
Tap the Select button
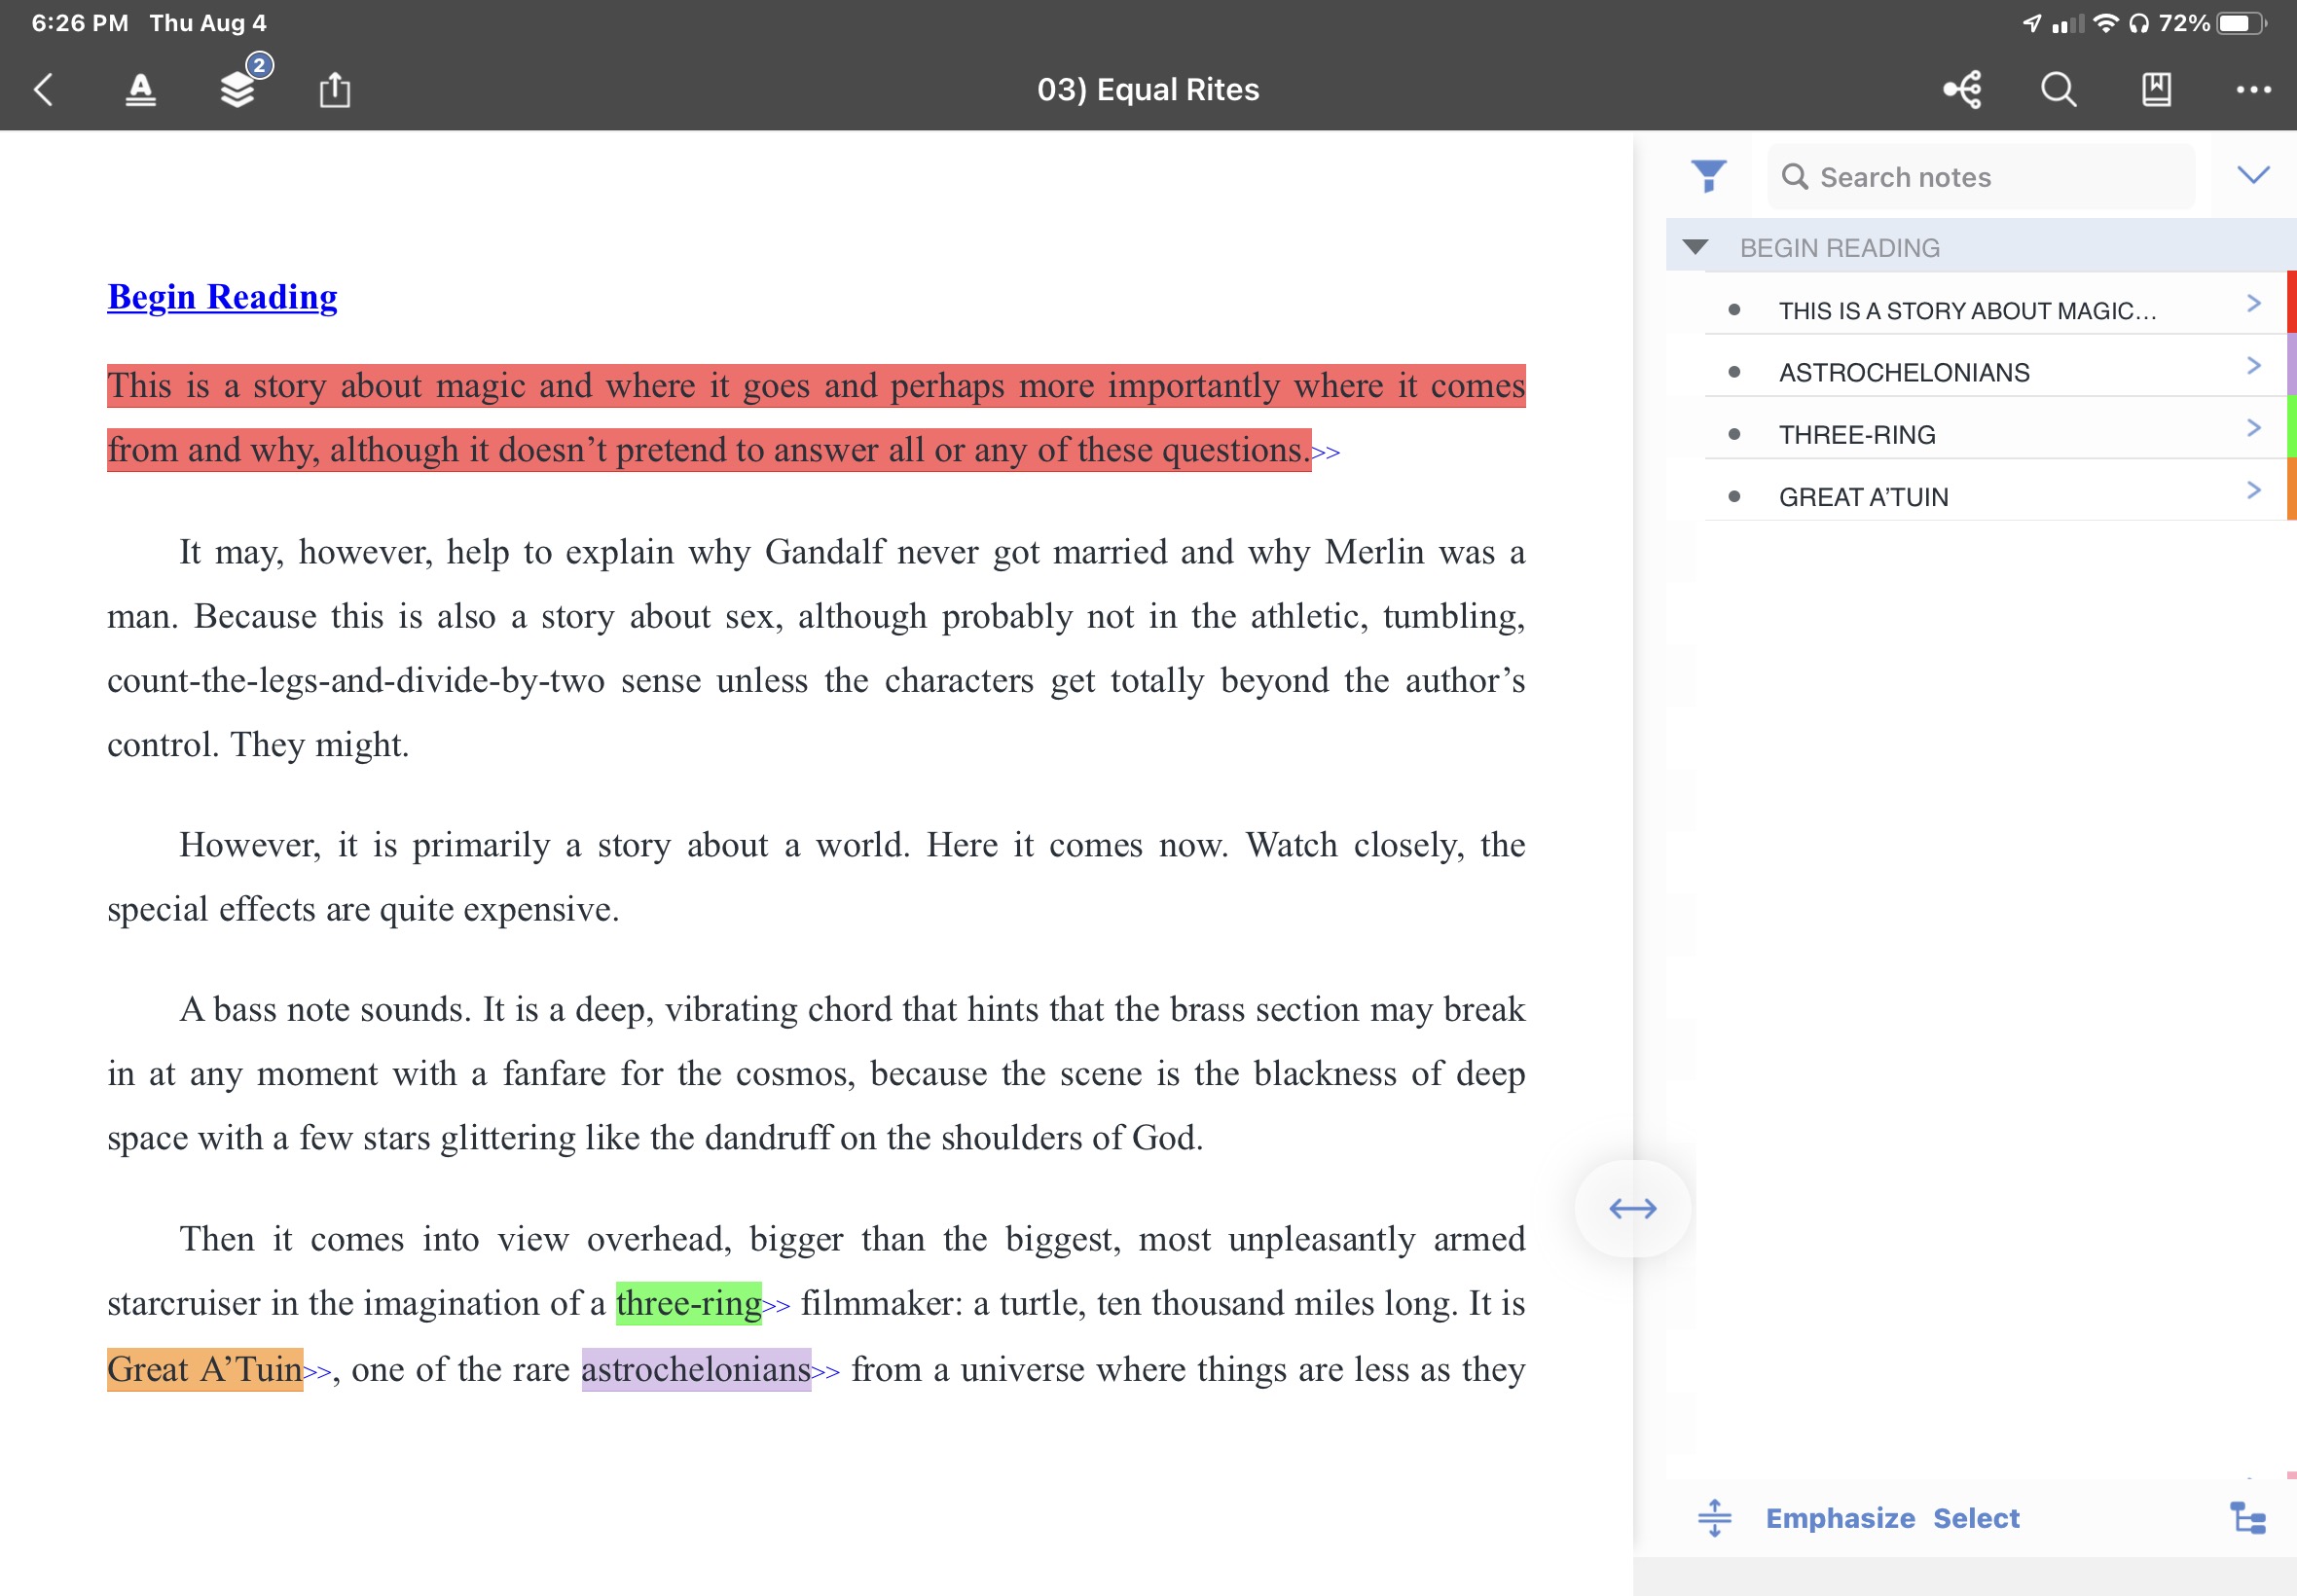pos(1976,1518)
